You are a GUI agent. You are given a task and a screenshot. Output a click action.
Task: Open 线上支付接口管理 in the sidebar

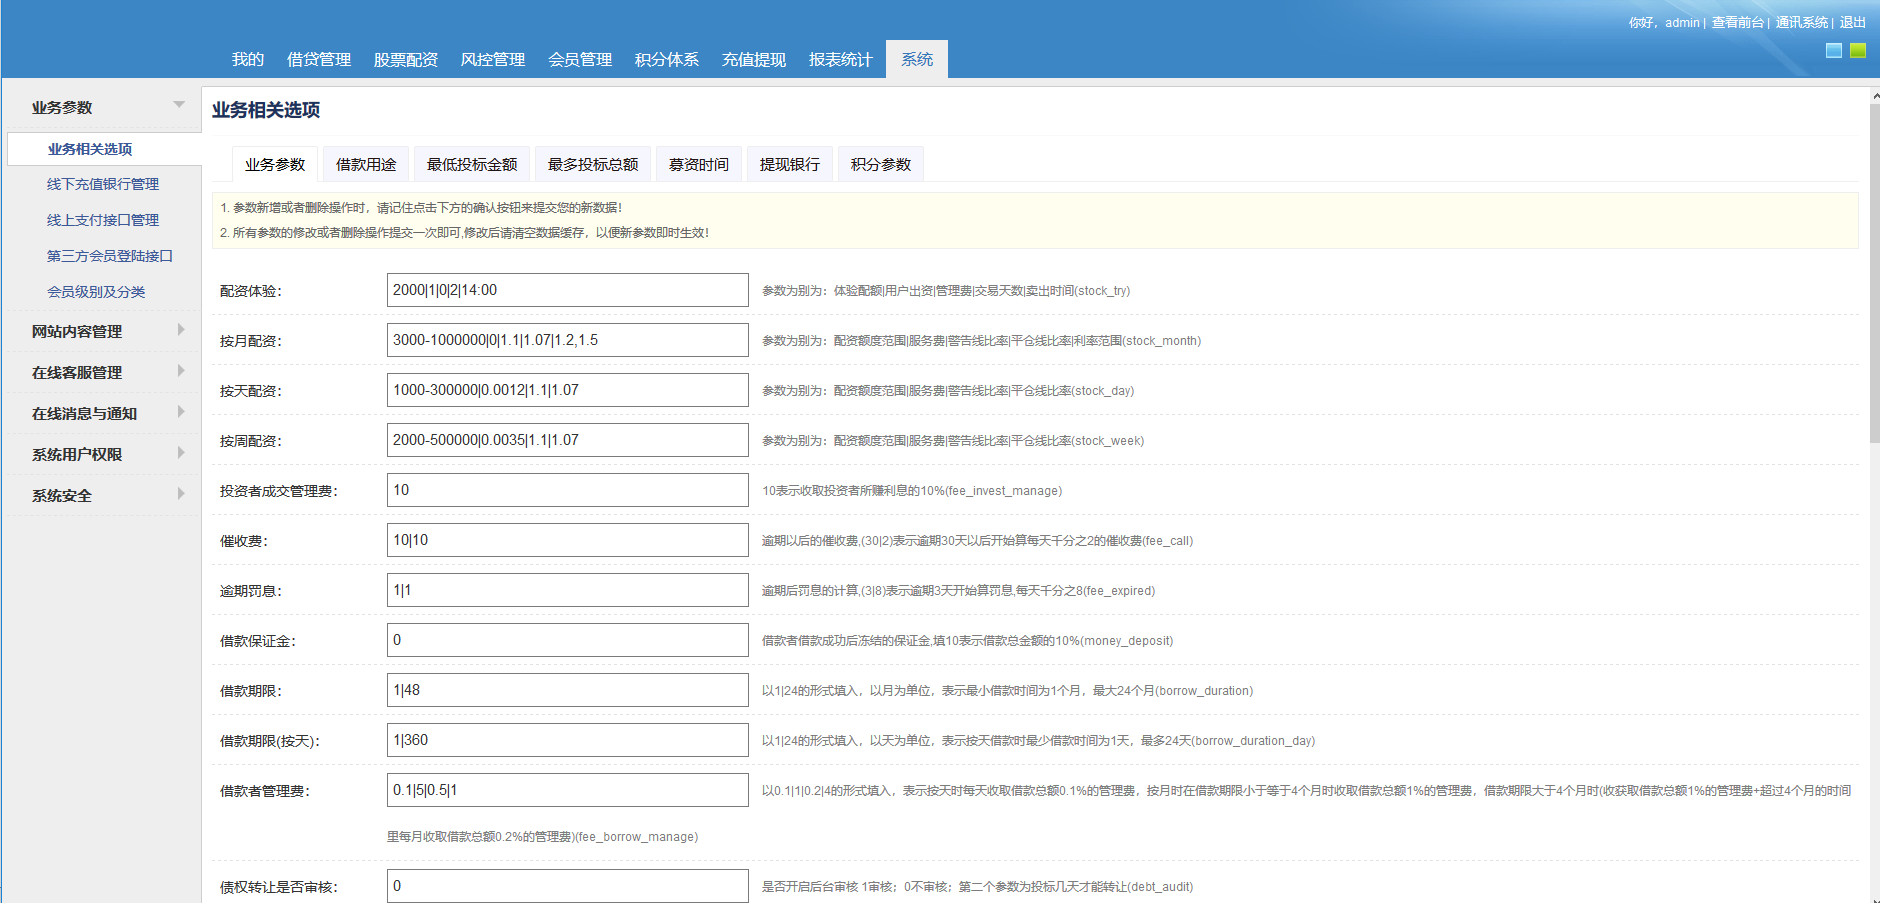pyautogui.click(x=103, y=220)
